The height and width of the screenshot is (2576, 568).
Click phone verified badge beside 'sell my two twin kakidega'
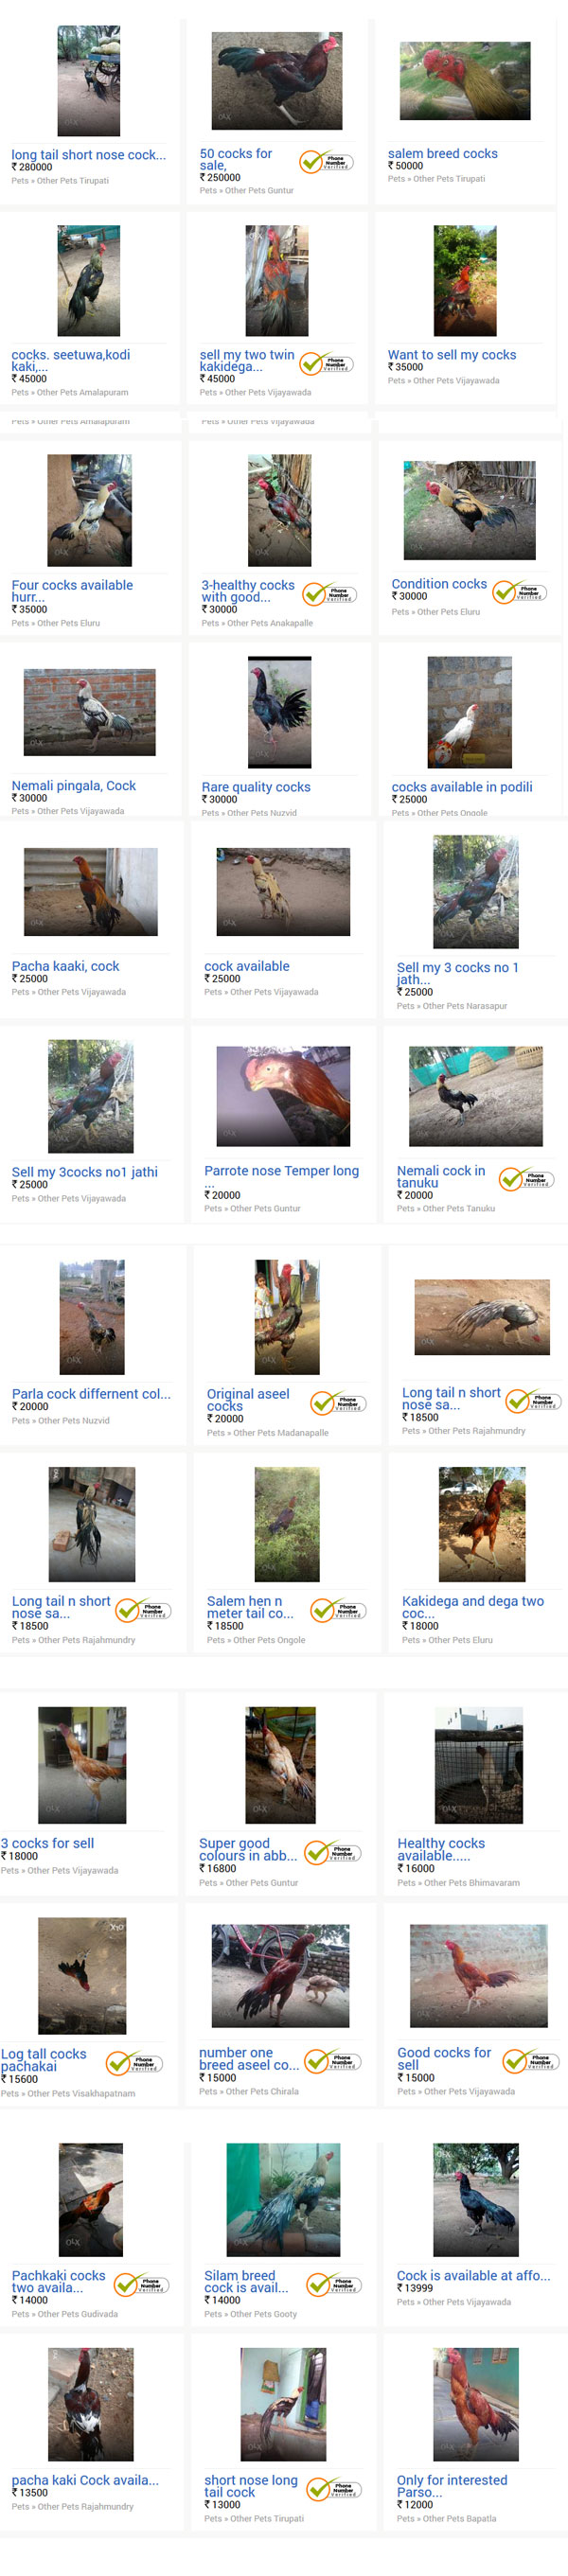pyautogui.click(x=326, y=363)
